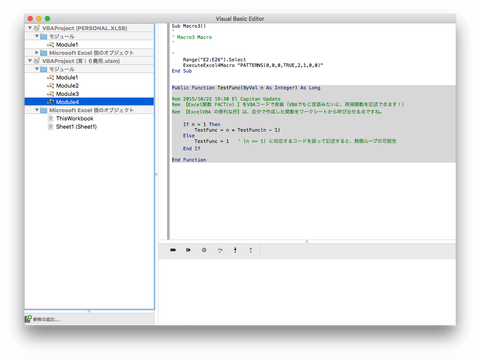Image resolution: width=480 pixels, height=360 pixels.
Task: Click the モジュール folder icon under PERSONAL.XLSB
Action: (x=44, y=36)
